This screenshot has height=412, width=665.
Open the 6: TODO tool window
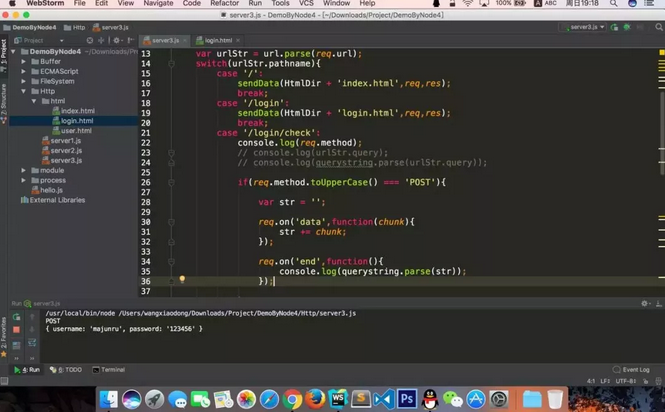pos(66,370)
